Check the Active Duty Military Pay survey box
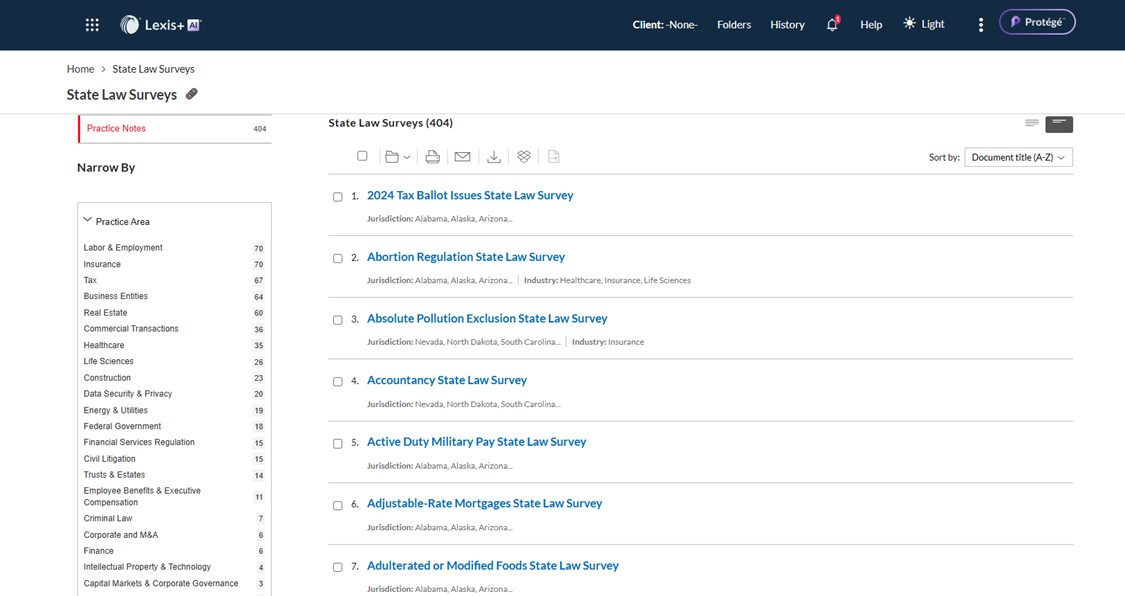 338,443
